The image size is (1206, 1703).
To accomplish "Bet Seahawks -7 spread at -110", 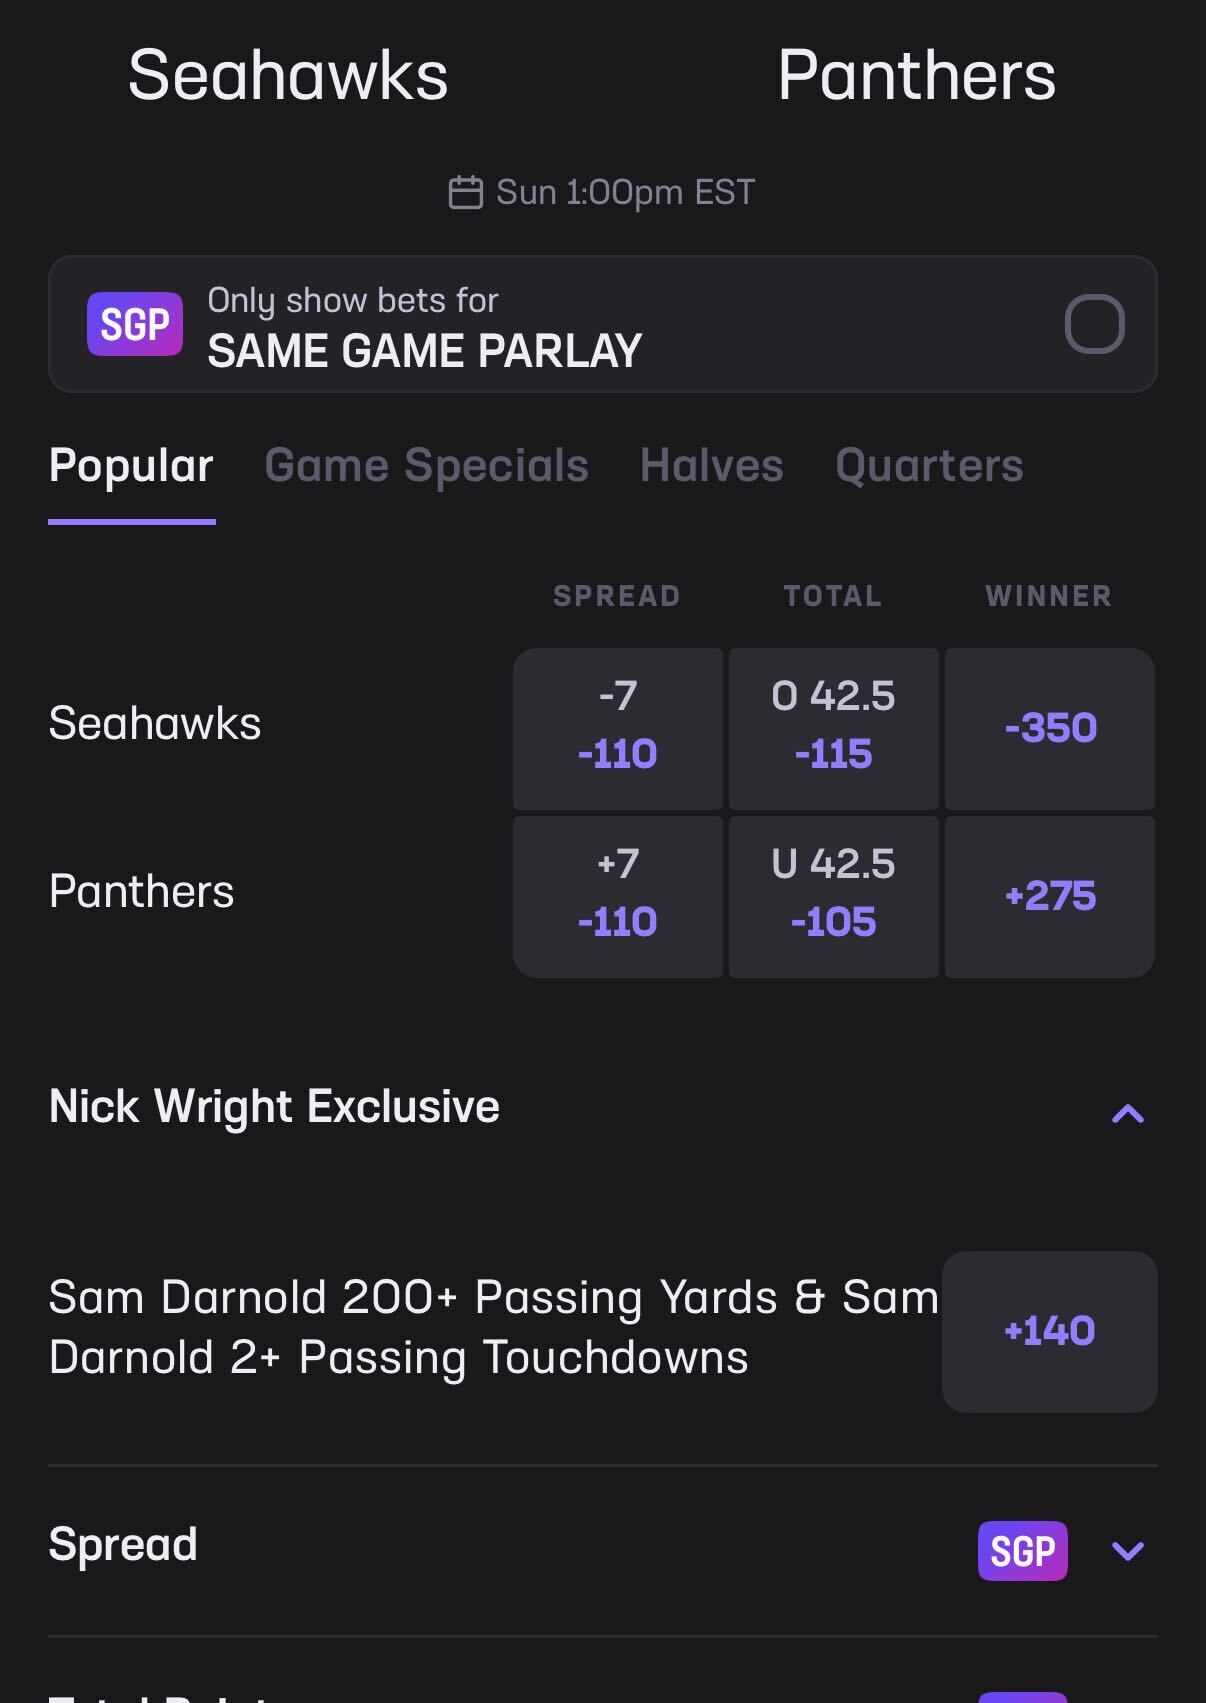I will point(617,728).
